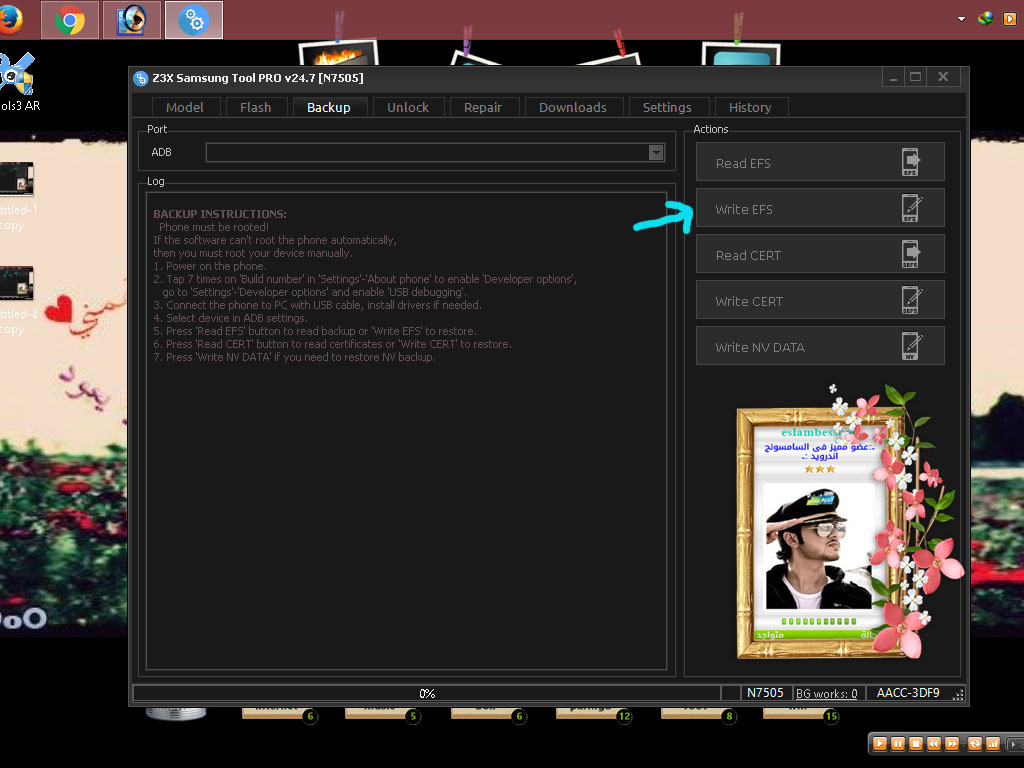Open the Firefox browser from the top bar

[x=9, y=20]
